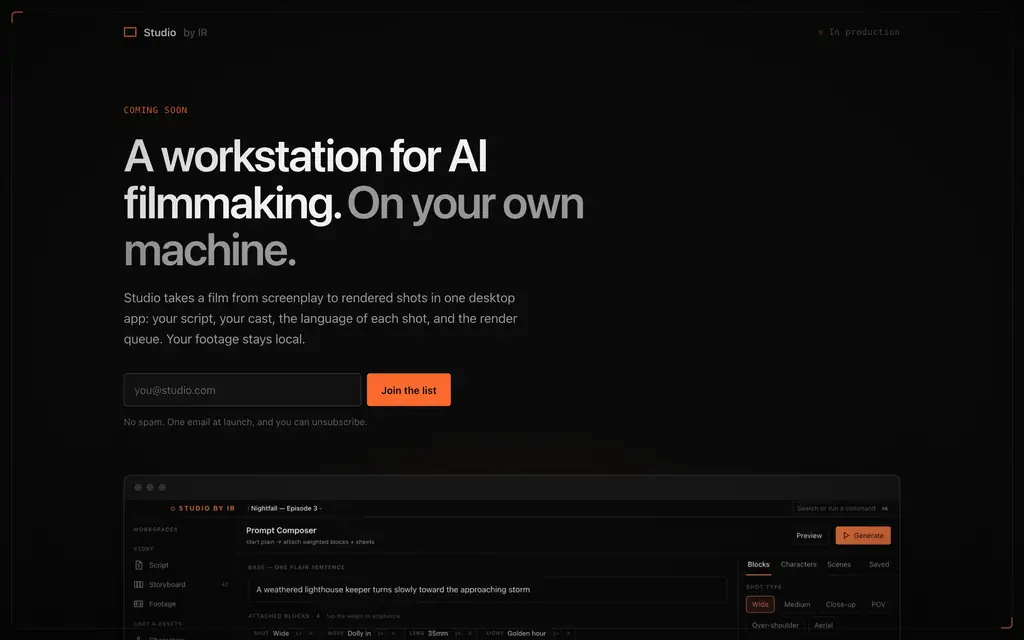
Task: Click the Golden hour attached block
Action: coord(526,633)
